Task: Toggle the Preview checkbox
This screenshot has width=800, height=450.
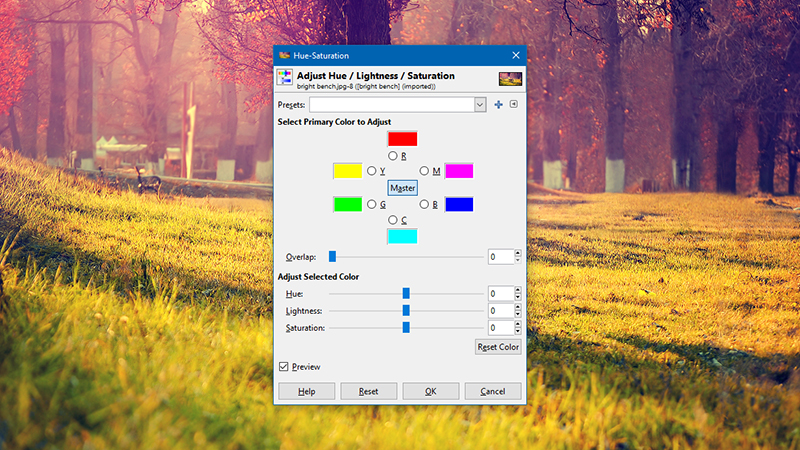Action: [284, 367]
